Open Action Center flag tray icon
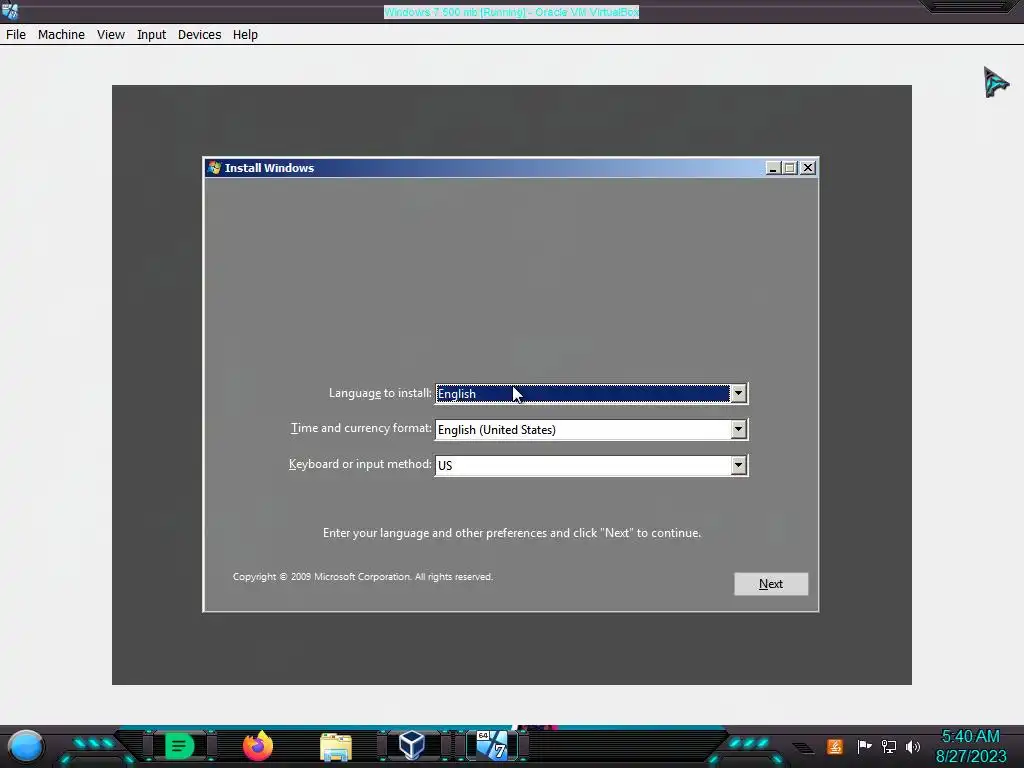Image resolution: width=1024 pixels, height=768 pixels. pos(864,746)
